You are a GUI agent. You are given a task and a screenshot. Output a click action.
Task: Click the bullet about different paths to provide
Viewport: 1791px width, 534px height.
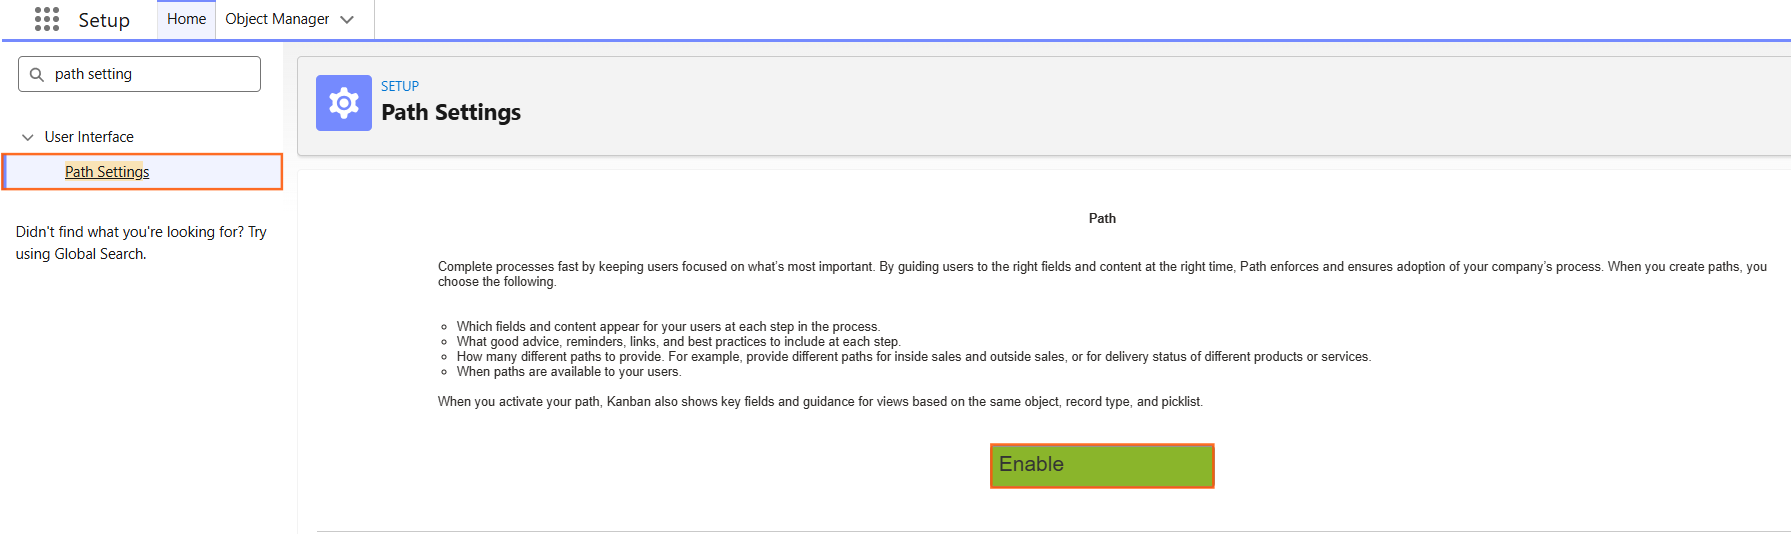[914, 357]
